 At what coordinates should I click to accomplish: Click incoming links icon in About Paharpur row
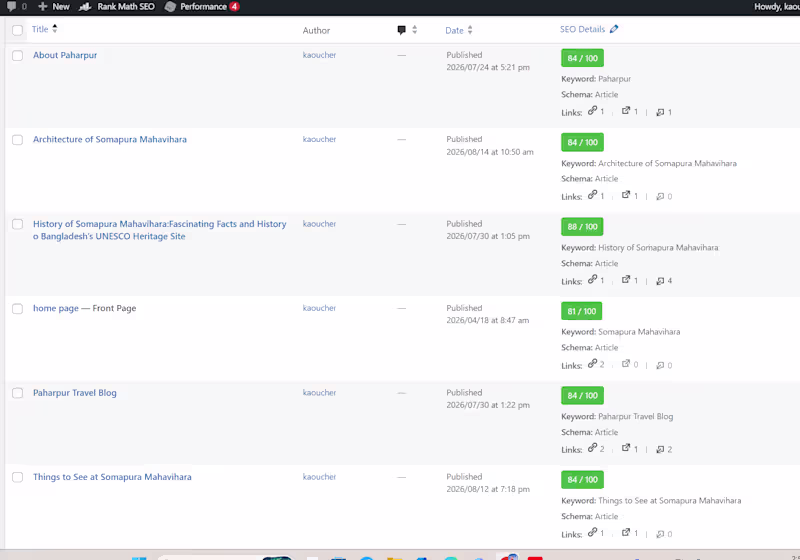(x=660, y=112)
